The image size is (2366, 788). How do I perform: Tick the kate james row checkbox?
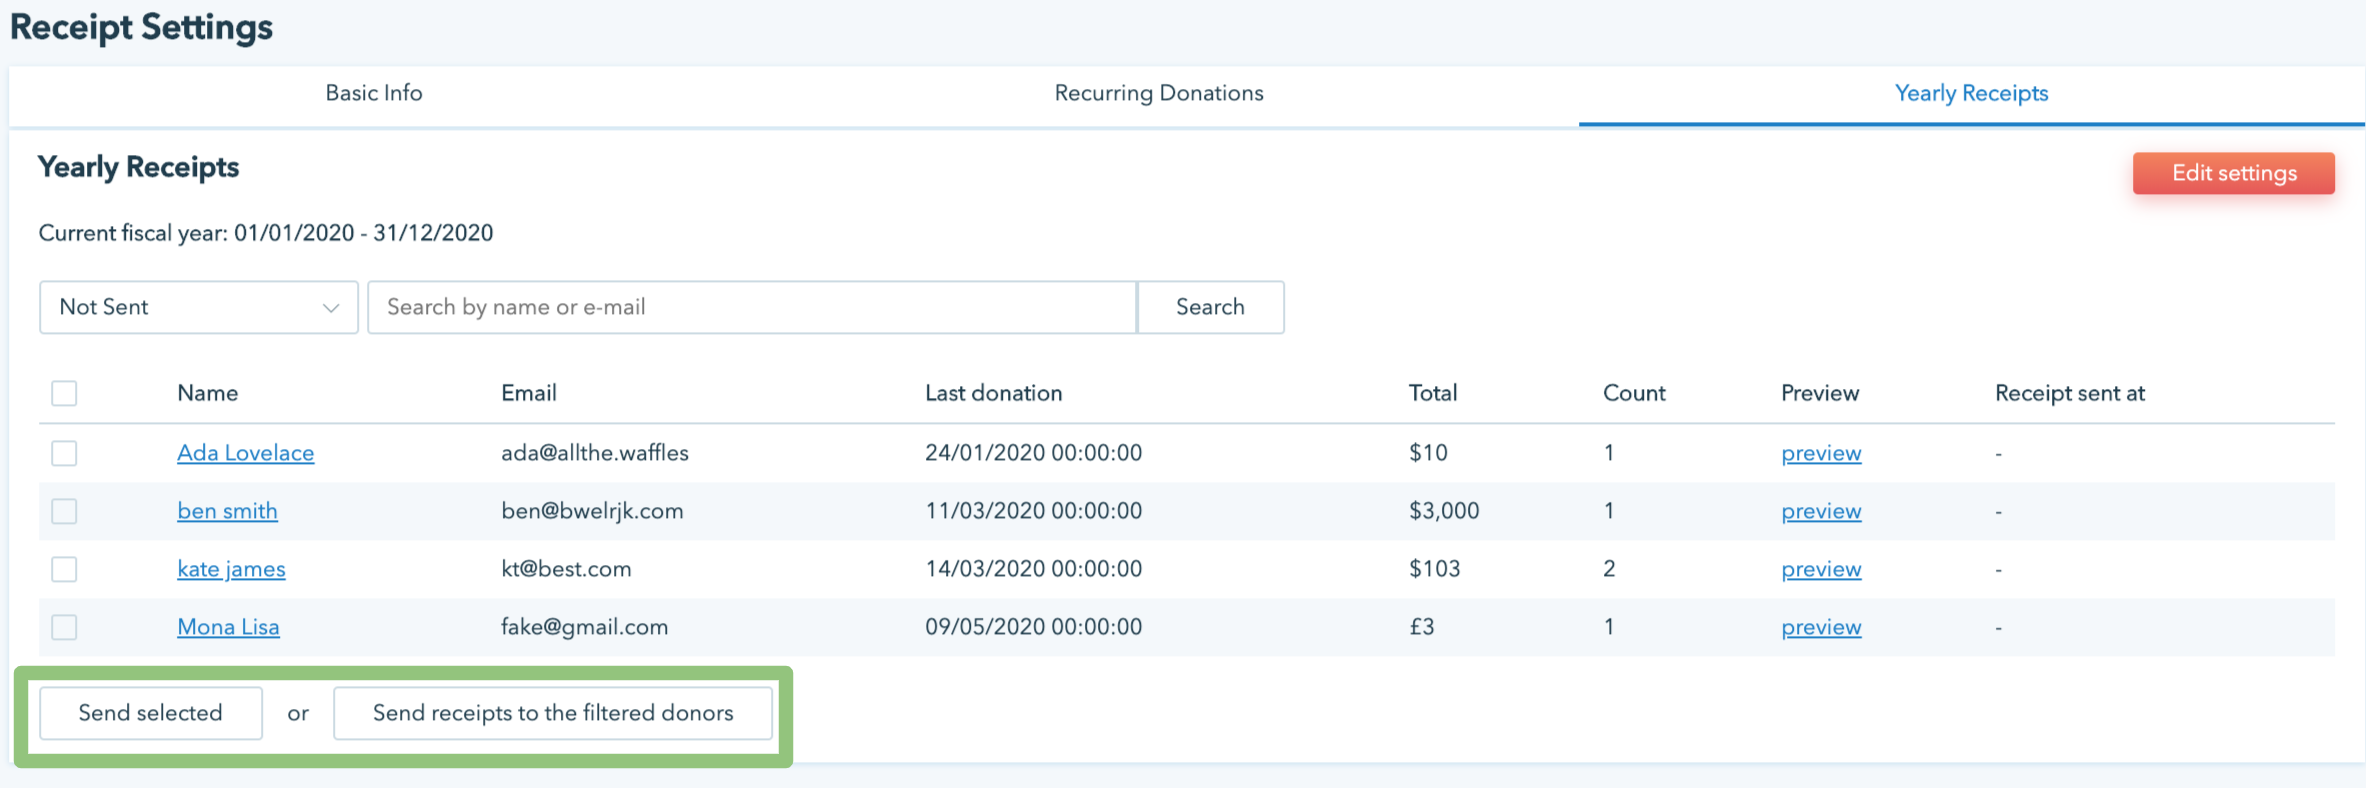[64, 569]
